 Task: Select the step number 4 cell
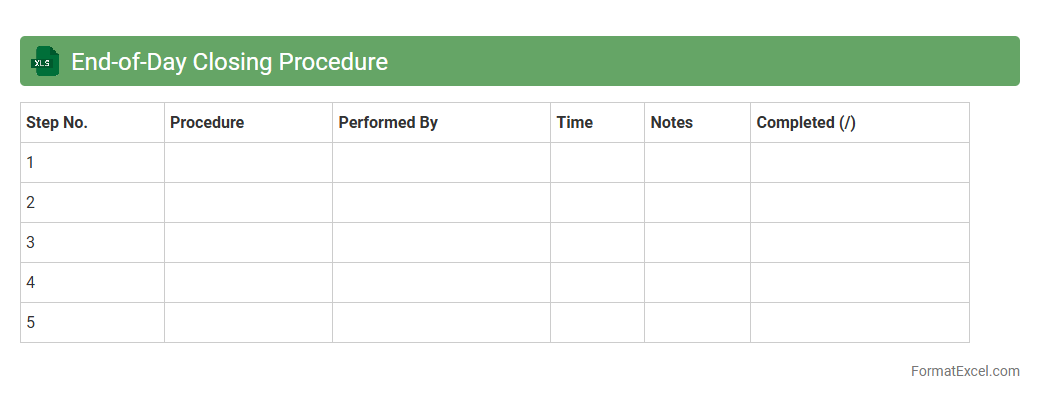tap(92, 283)
